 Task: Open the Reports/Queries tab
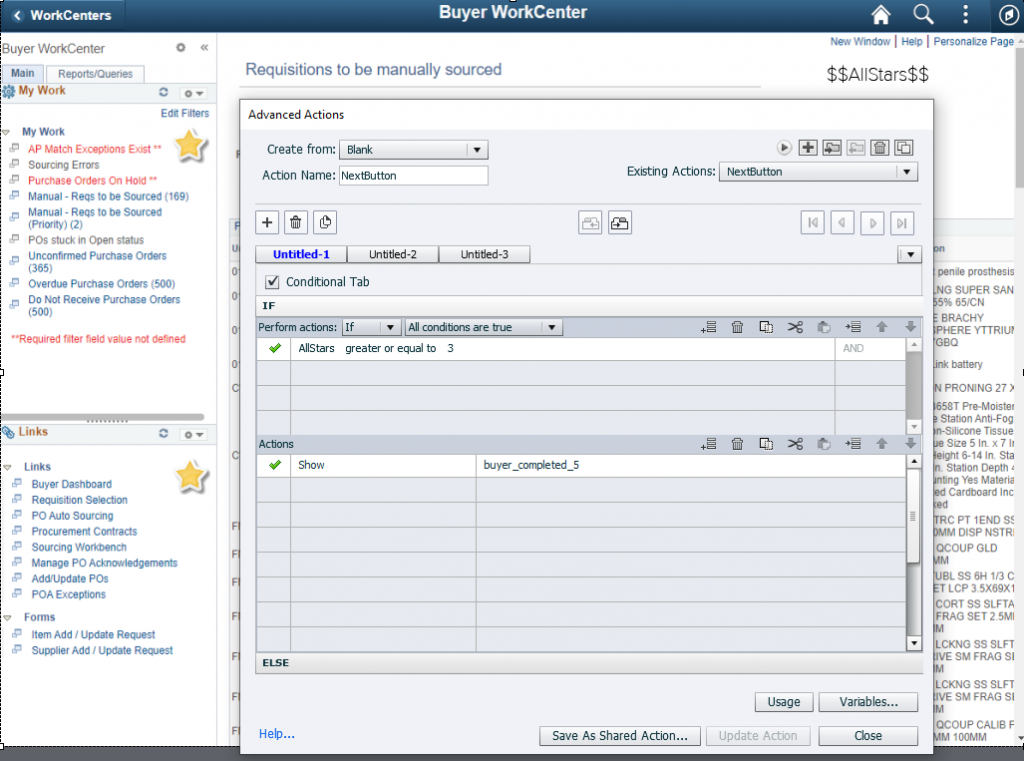point(94,74)
